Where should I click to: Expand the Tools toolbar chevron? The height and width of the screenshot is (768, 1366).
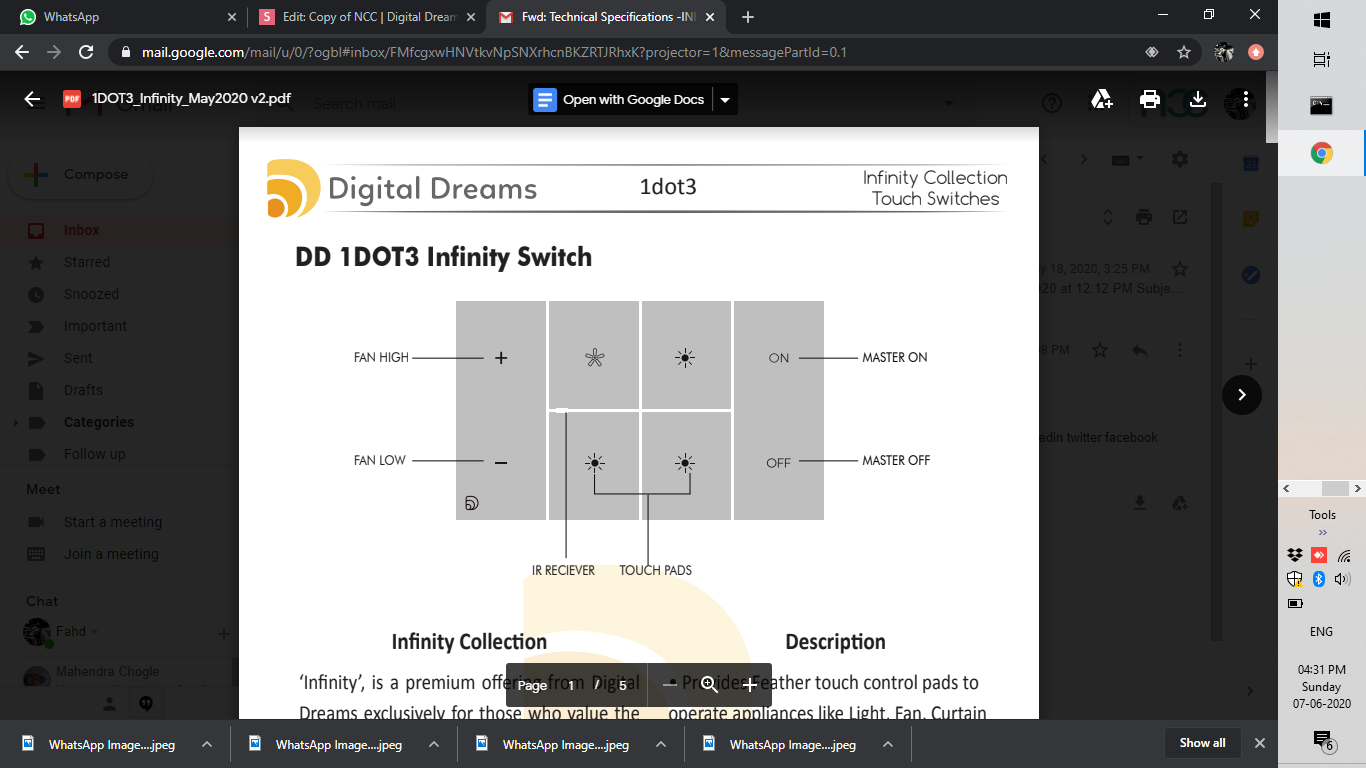pyautogui.click(x=1322, y=532)
